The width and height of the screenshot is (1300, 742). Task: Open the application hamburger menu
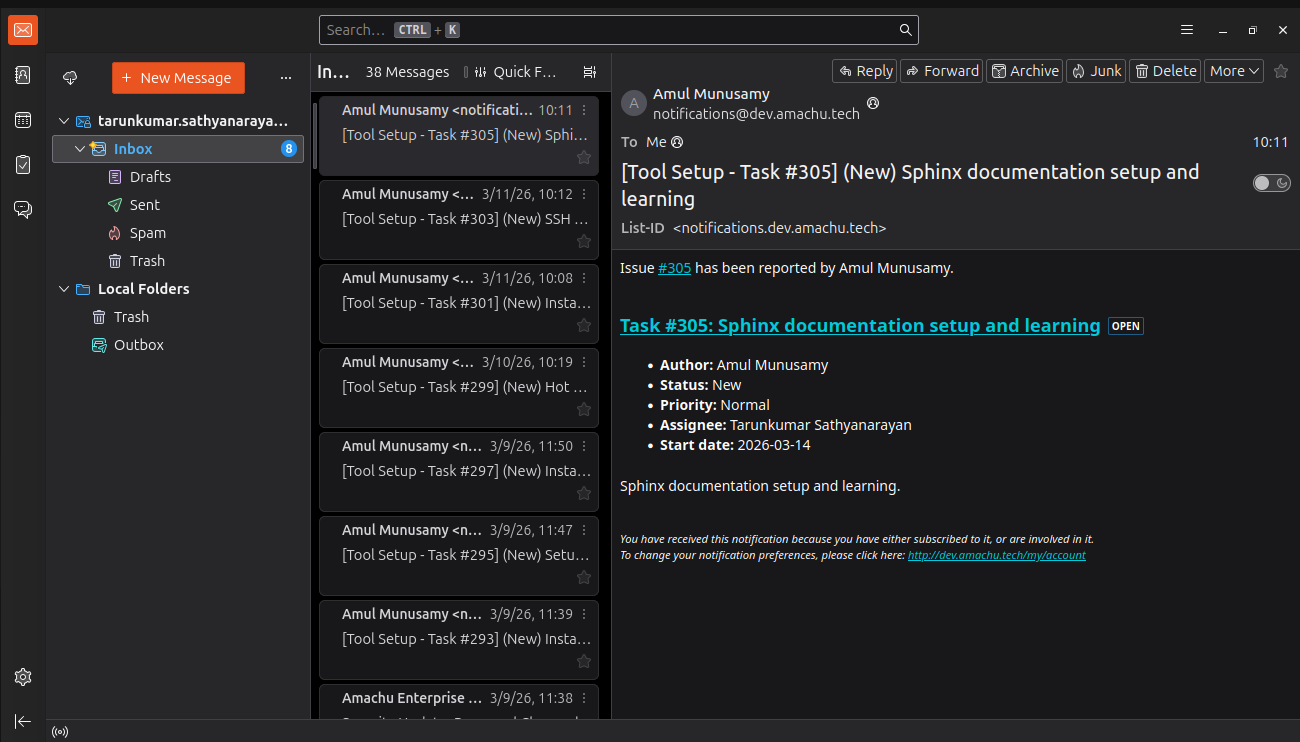[x=1186, y=30]
